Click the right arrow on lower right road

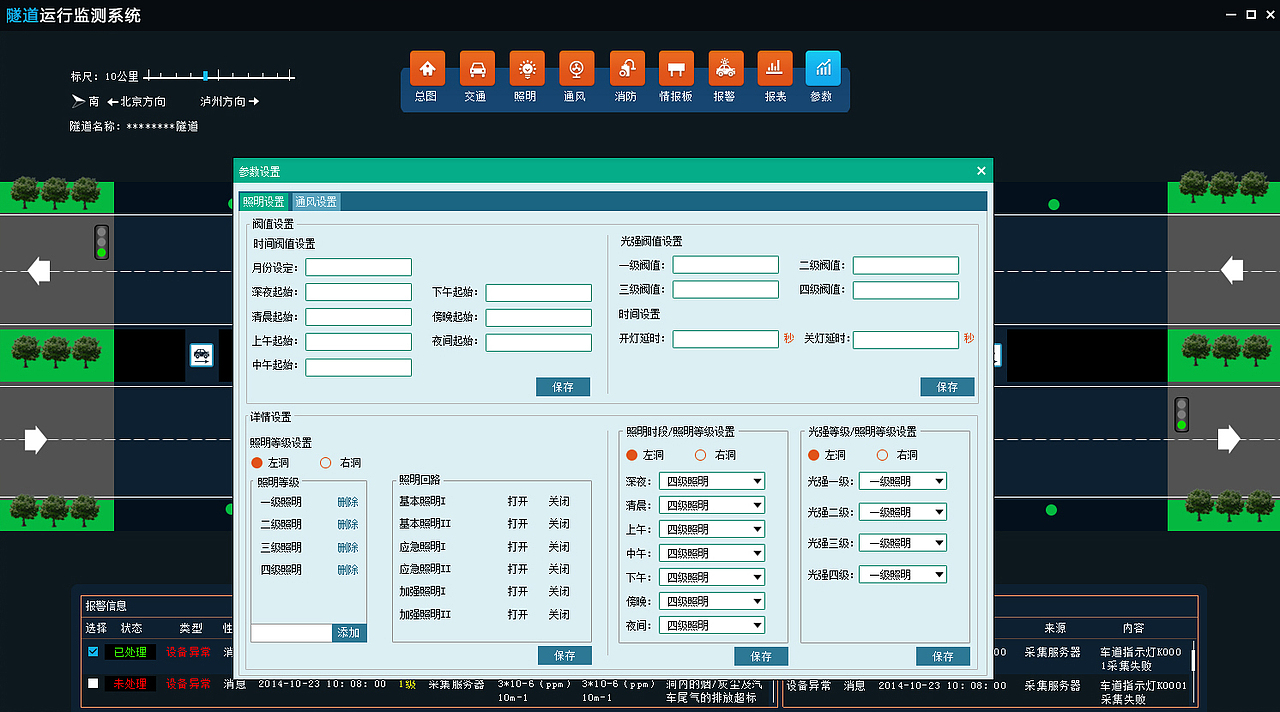(1229, 439)
